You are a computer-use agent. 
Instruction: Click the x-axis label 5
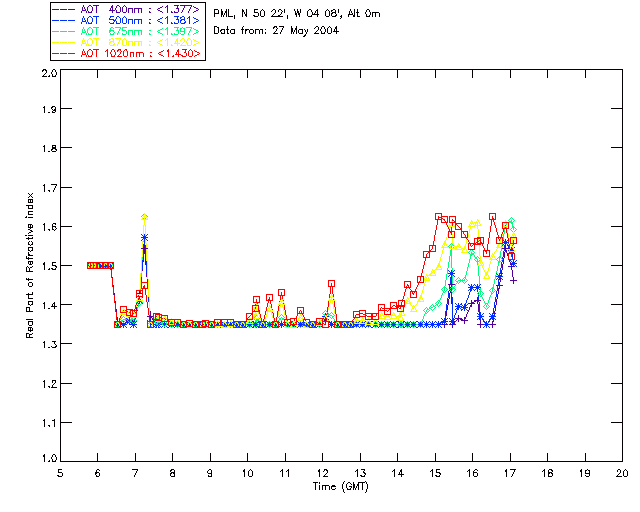point(60,473)
